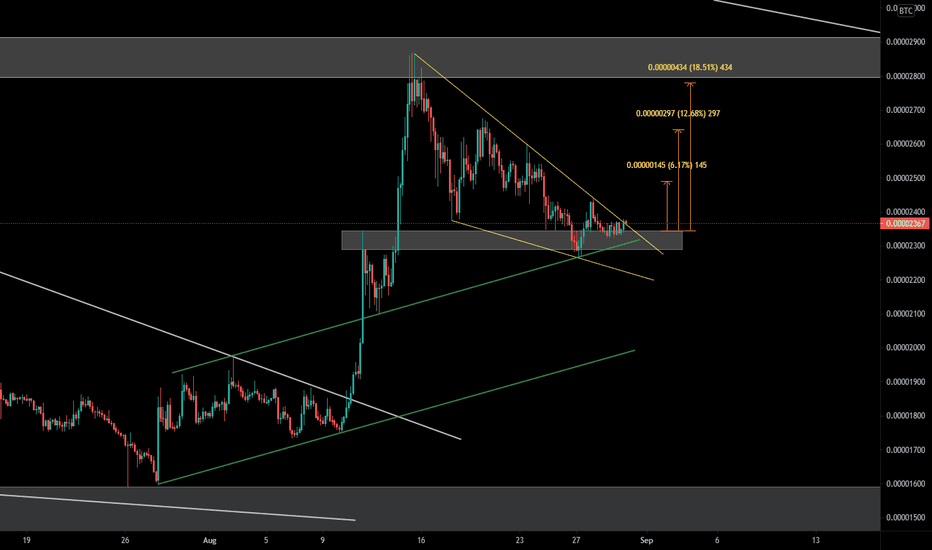
Task: Click the 0.00002600 price axis label
Action: 905,144
